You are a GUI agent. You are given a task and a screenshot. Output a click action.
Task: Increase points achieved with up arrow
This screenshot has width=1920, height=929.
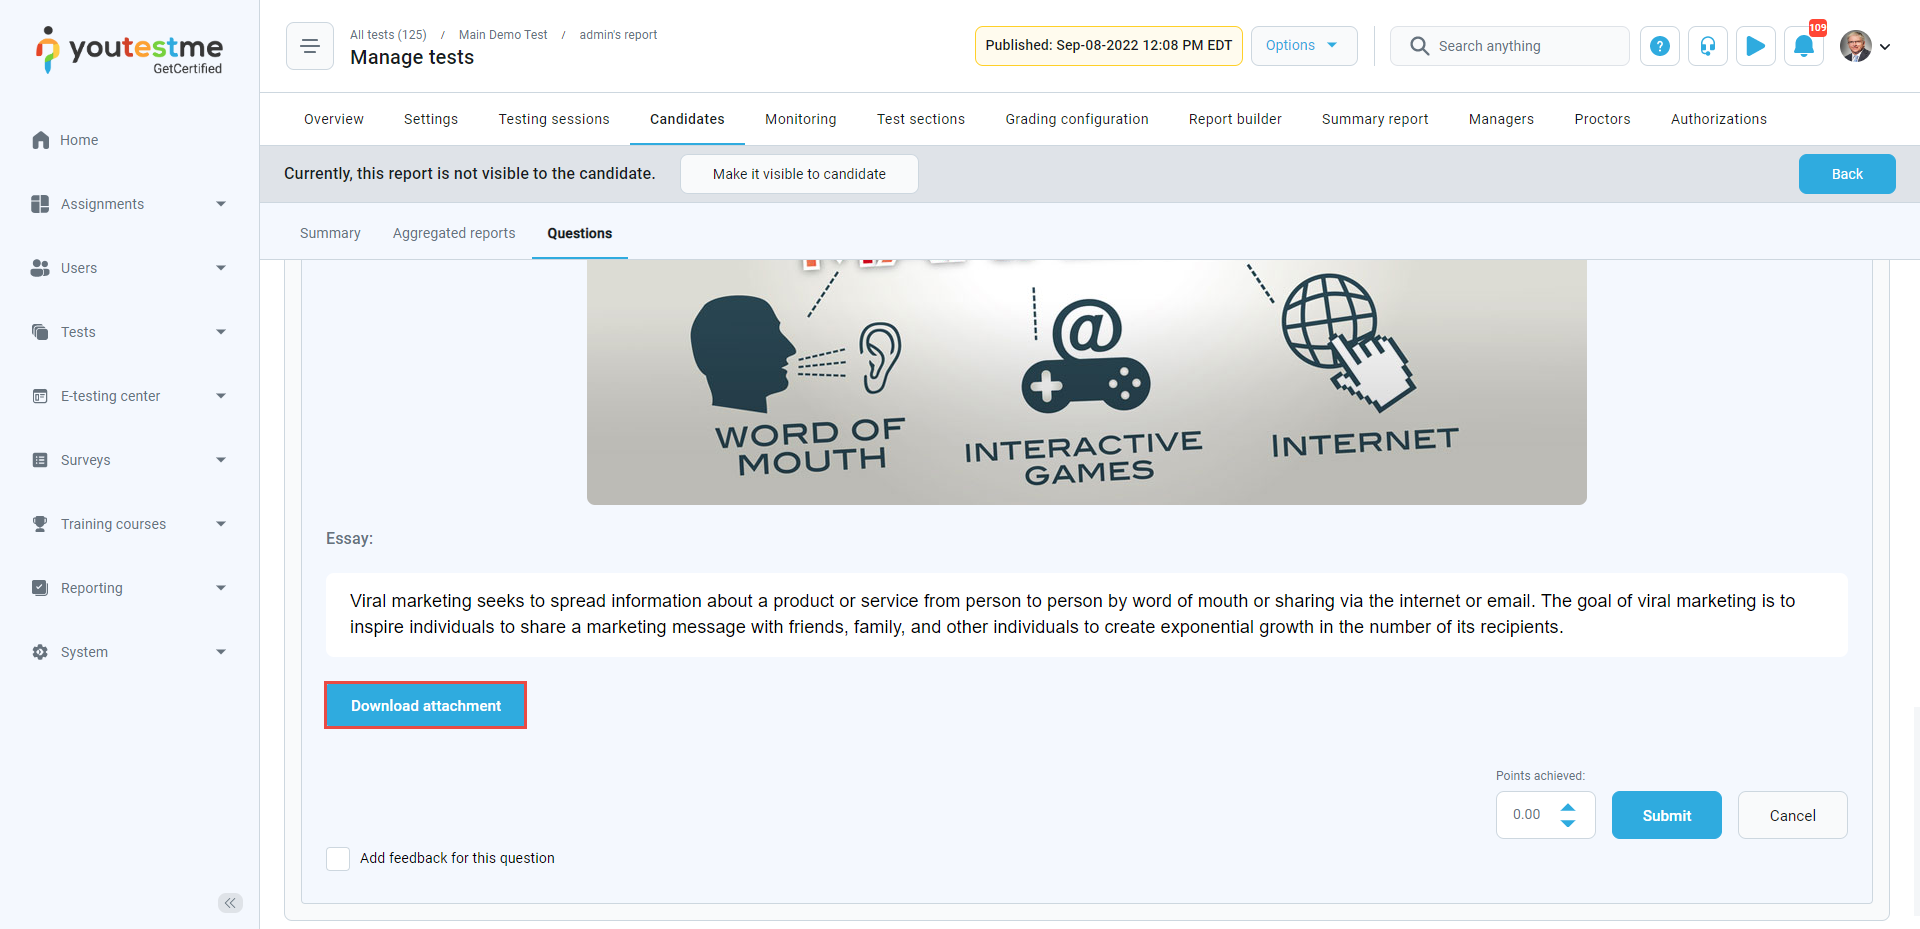1568,807
